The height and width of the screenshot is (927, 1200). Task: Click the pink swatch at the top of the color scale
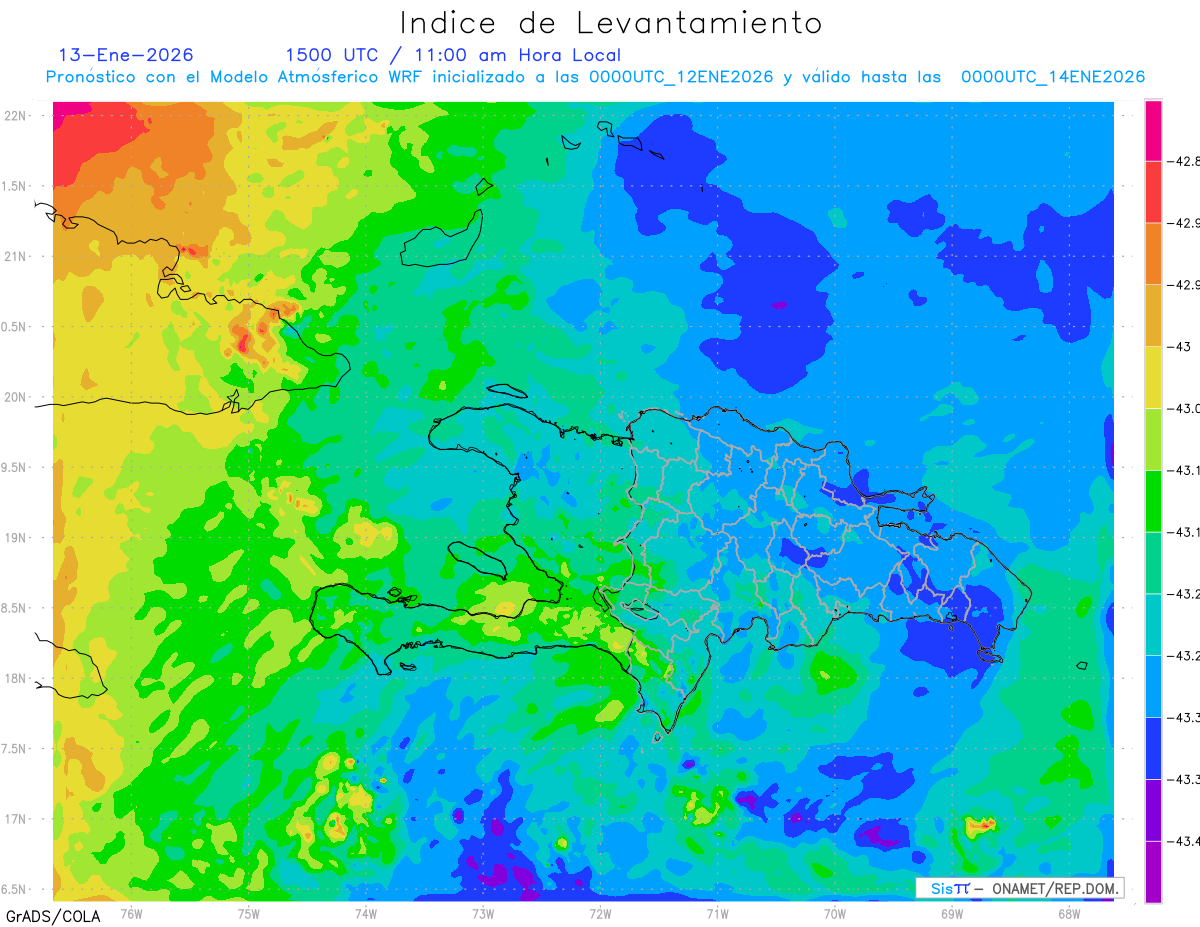click(x=1153, y=130)
